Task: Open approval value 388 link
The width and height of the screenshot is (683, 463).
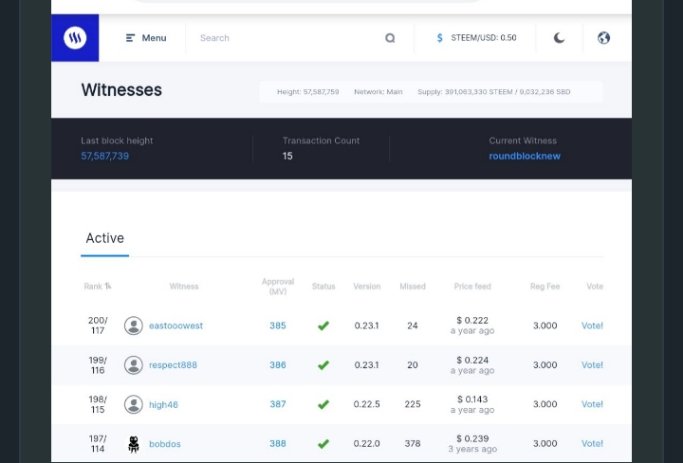Action: pos(278,443)
